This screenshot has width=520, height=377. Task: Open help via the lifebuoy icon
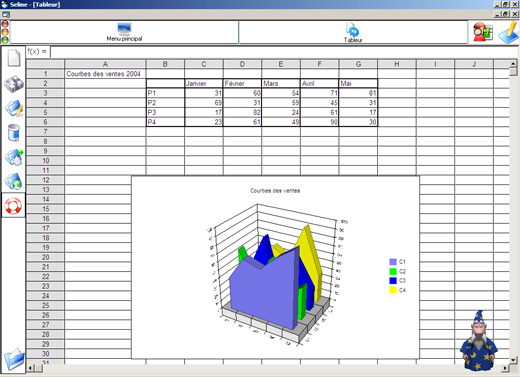click(13, 206)
